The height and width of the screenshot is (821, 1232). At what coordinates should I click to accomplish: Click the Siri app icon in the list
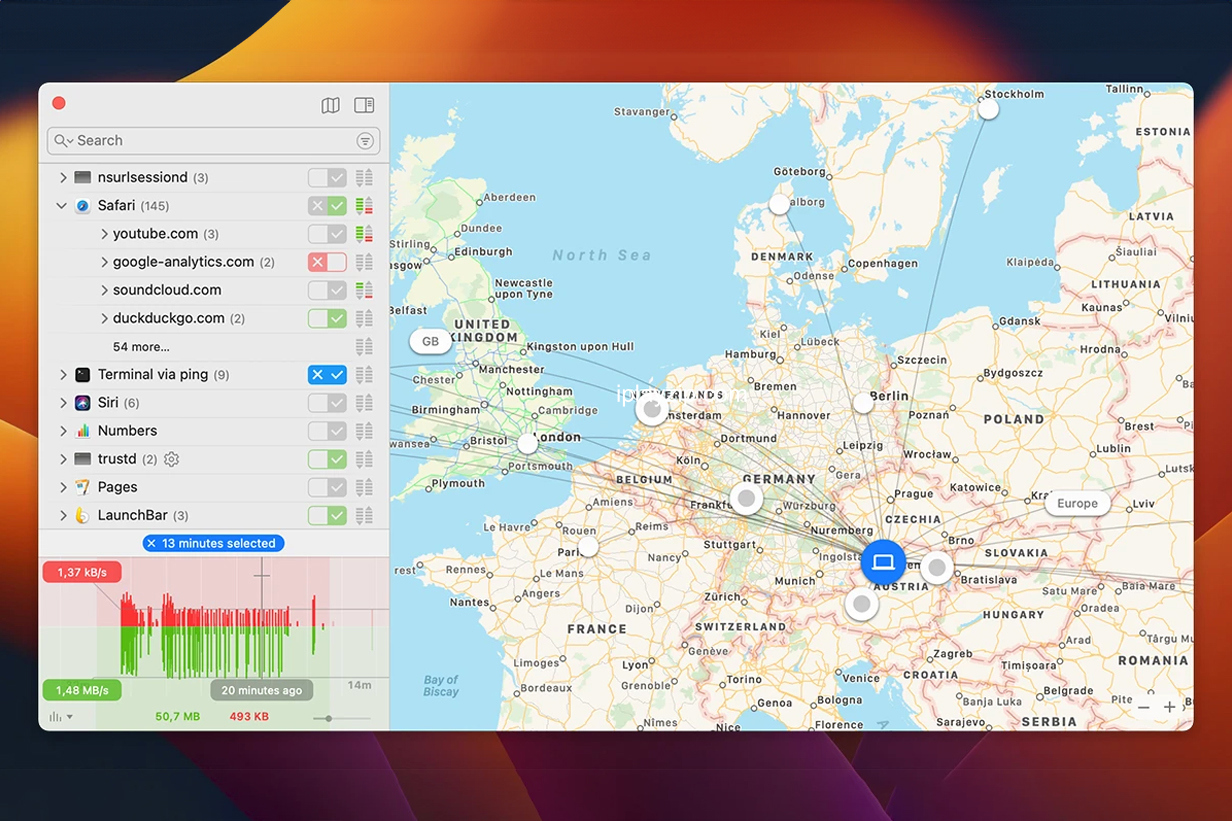83,403
